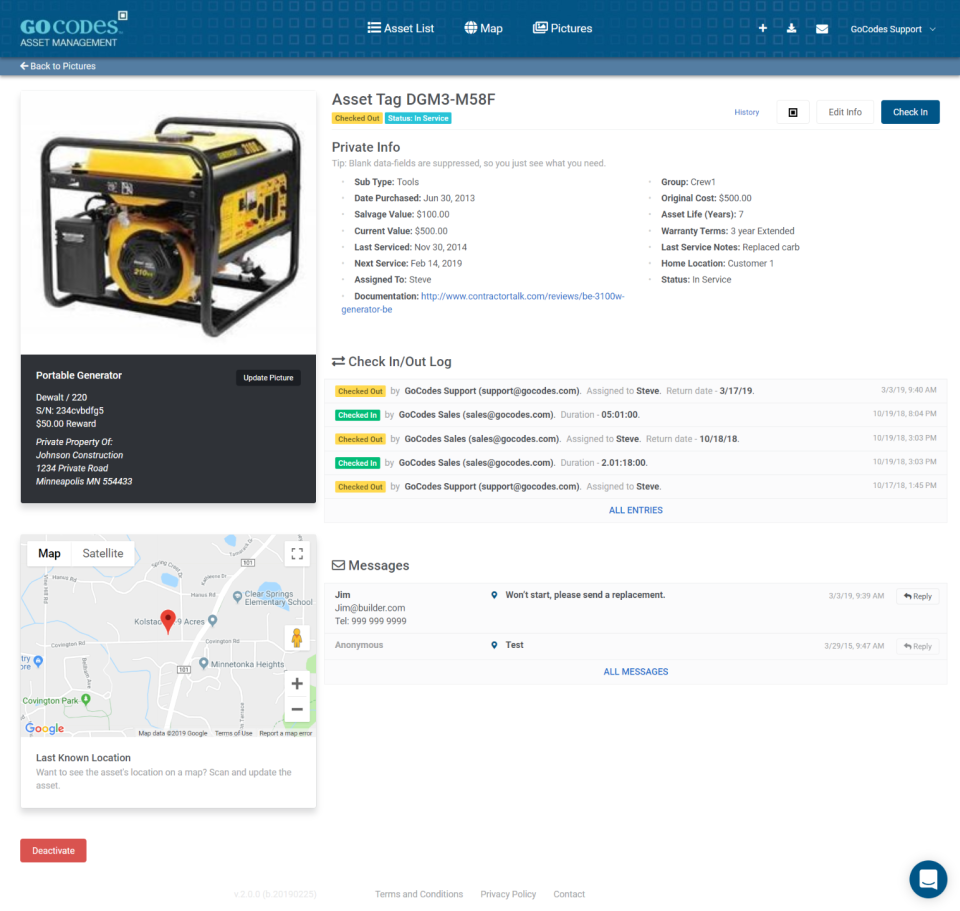Add a new asset via the plus icon
960x911 pixels.
(762, 28)
